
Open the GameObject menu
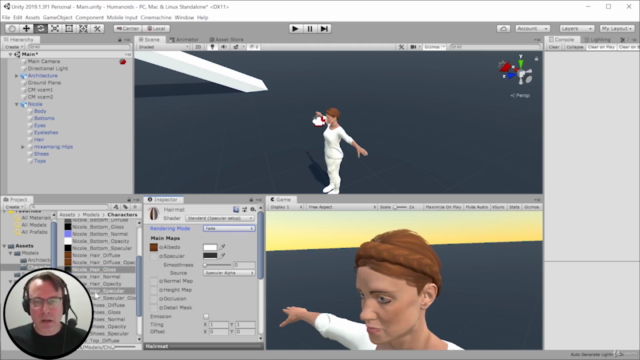coord(58,18)
